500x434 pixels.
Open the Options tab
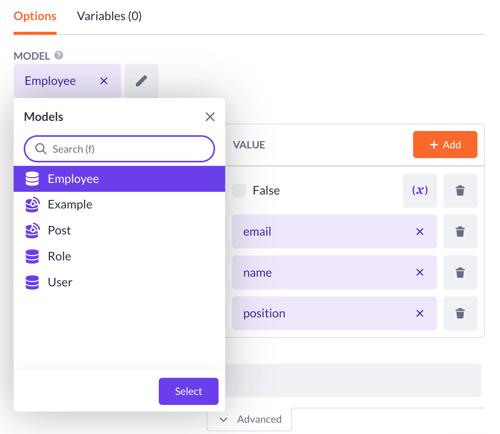pyautogui.click(x=35, y=16)
